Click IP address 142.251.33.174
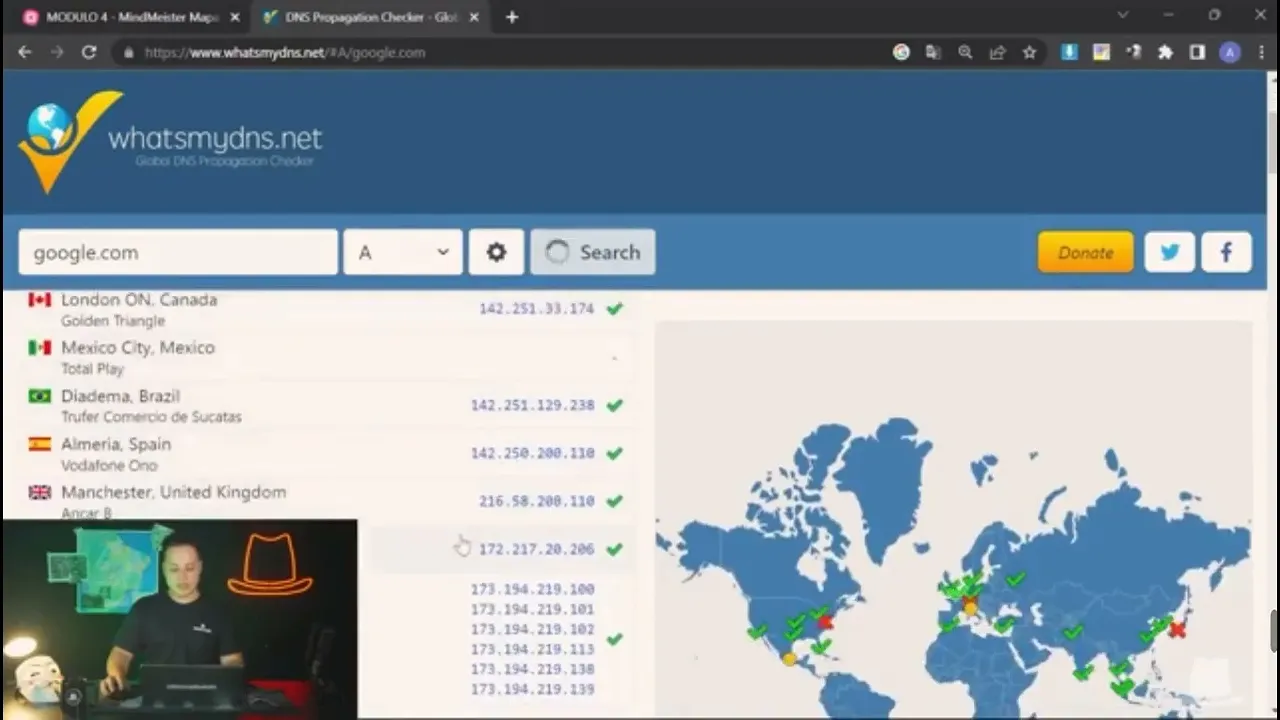 coord(536,309)
